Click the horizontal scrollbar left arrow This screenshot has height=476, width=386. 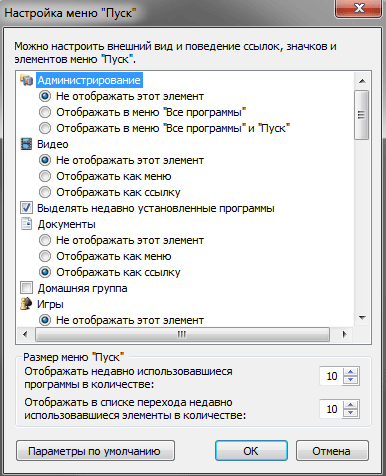pos(25,334)
